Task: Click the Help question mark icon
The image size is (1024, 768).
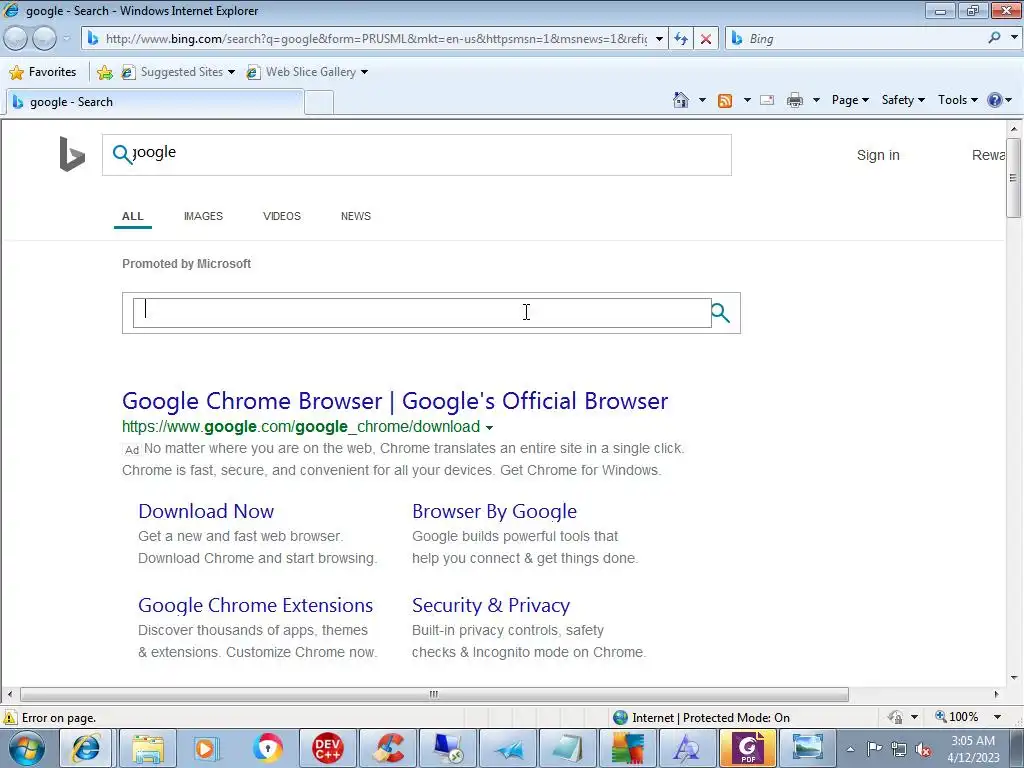Action: pyautogui.click(x=995, y=100)
